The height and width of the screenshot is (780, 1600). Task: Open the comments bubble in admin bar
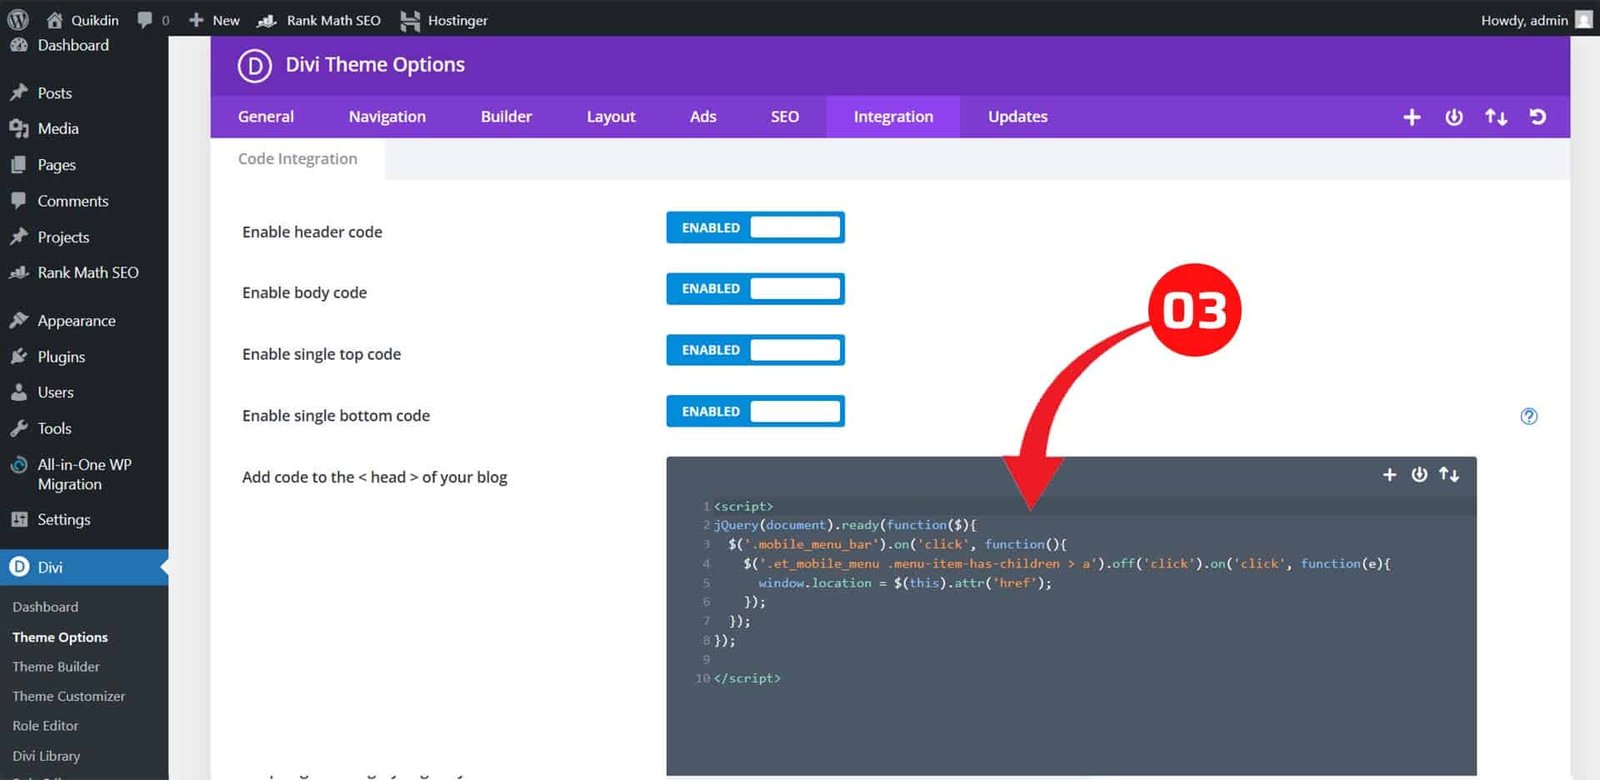153,20
